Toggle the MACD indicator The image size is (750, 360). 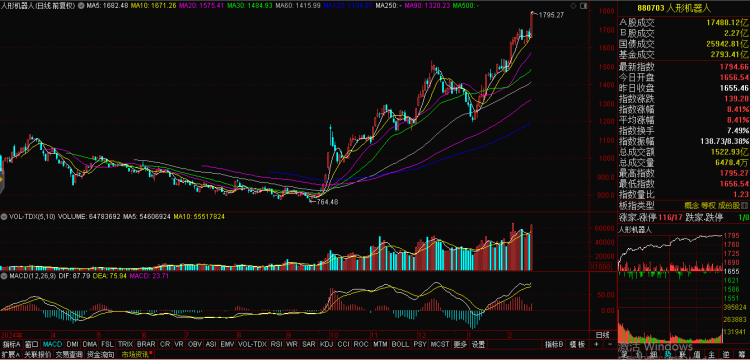[52, 344]
